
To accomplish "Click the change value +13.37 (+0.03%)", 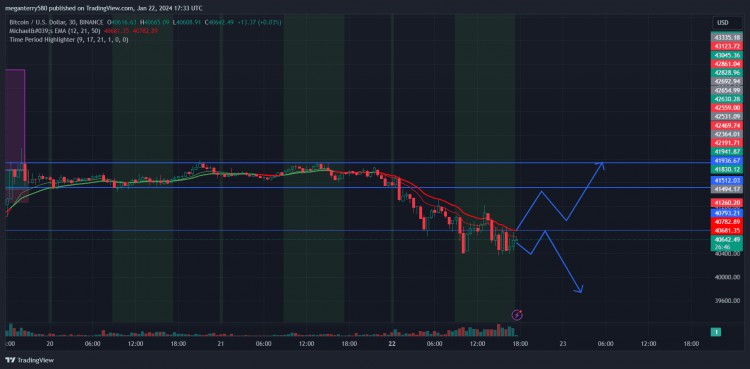I will point(259,22).
